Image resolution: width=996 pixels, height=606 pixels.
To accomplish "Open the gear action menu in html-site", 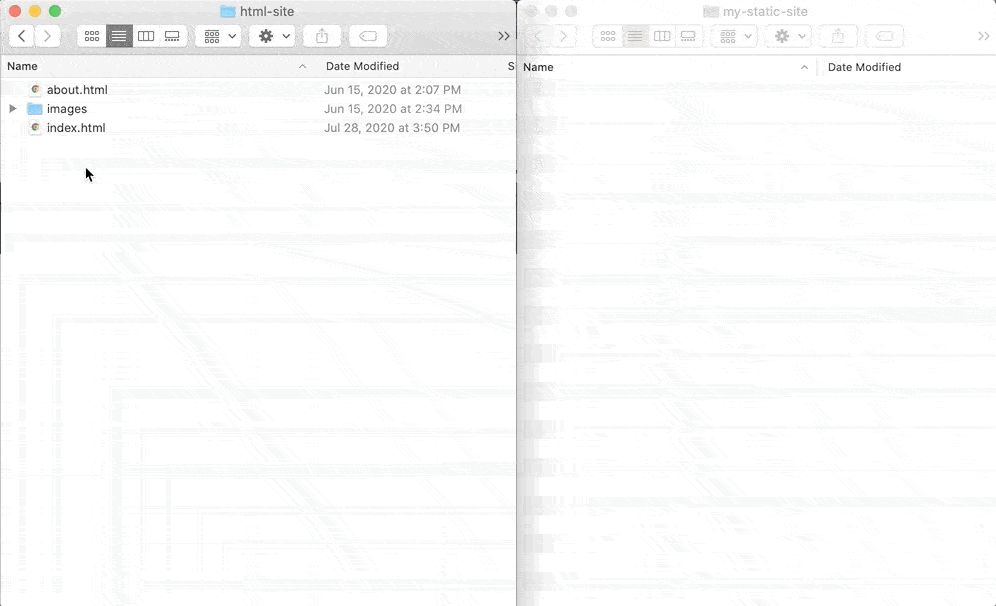I will 272,36.
